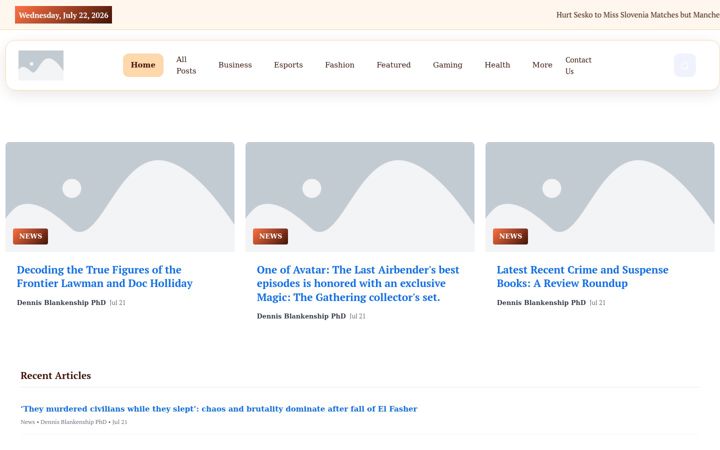The height and width of the screenshot is (450, 720).
Task: Click the Hurt Sesko ticker headline
Action: [638, 15]
